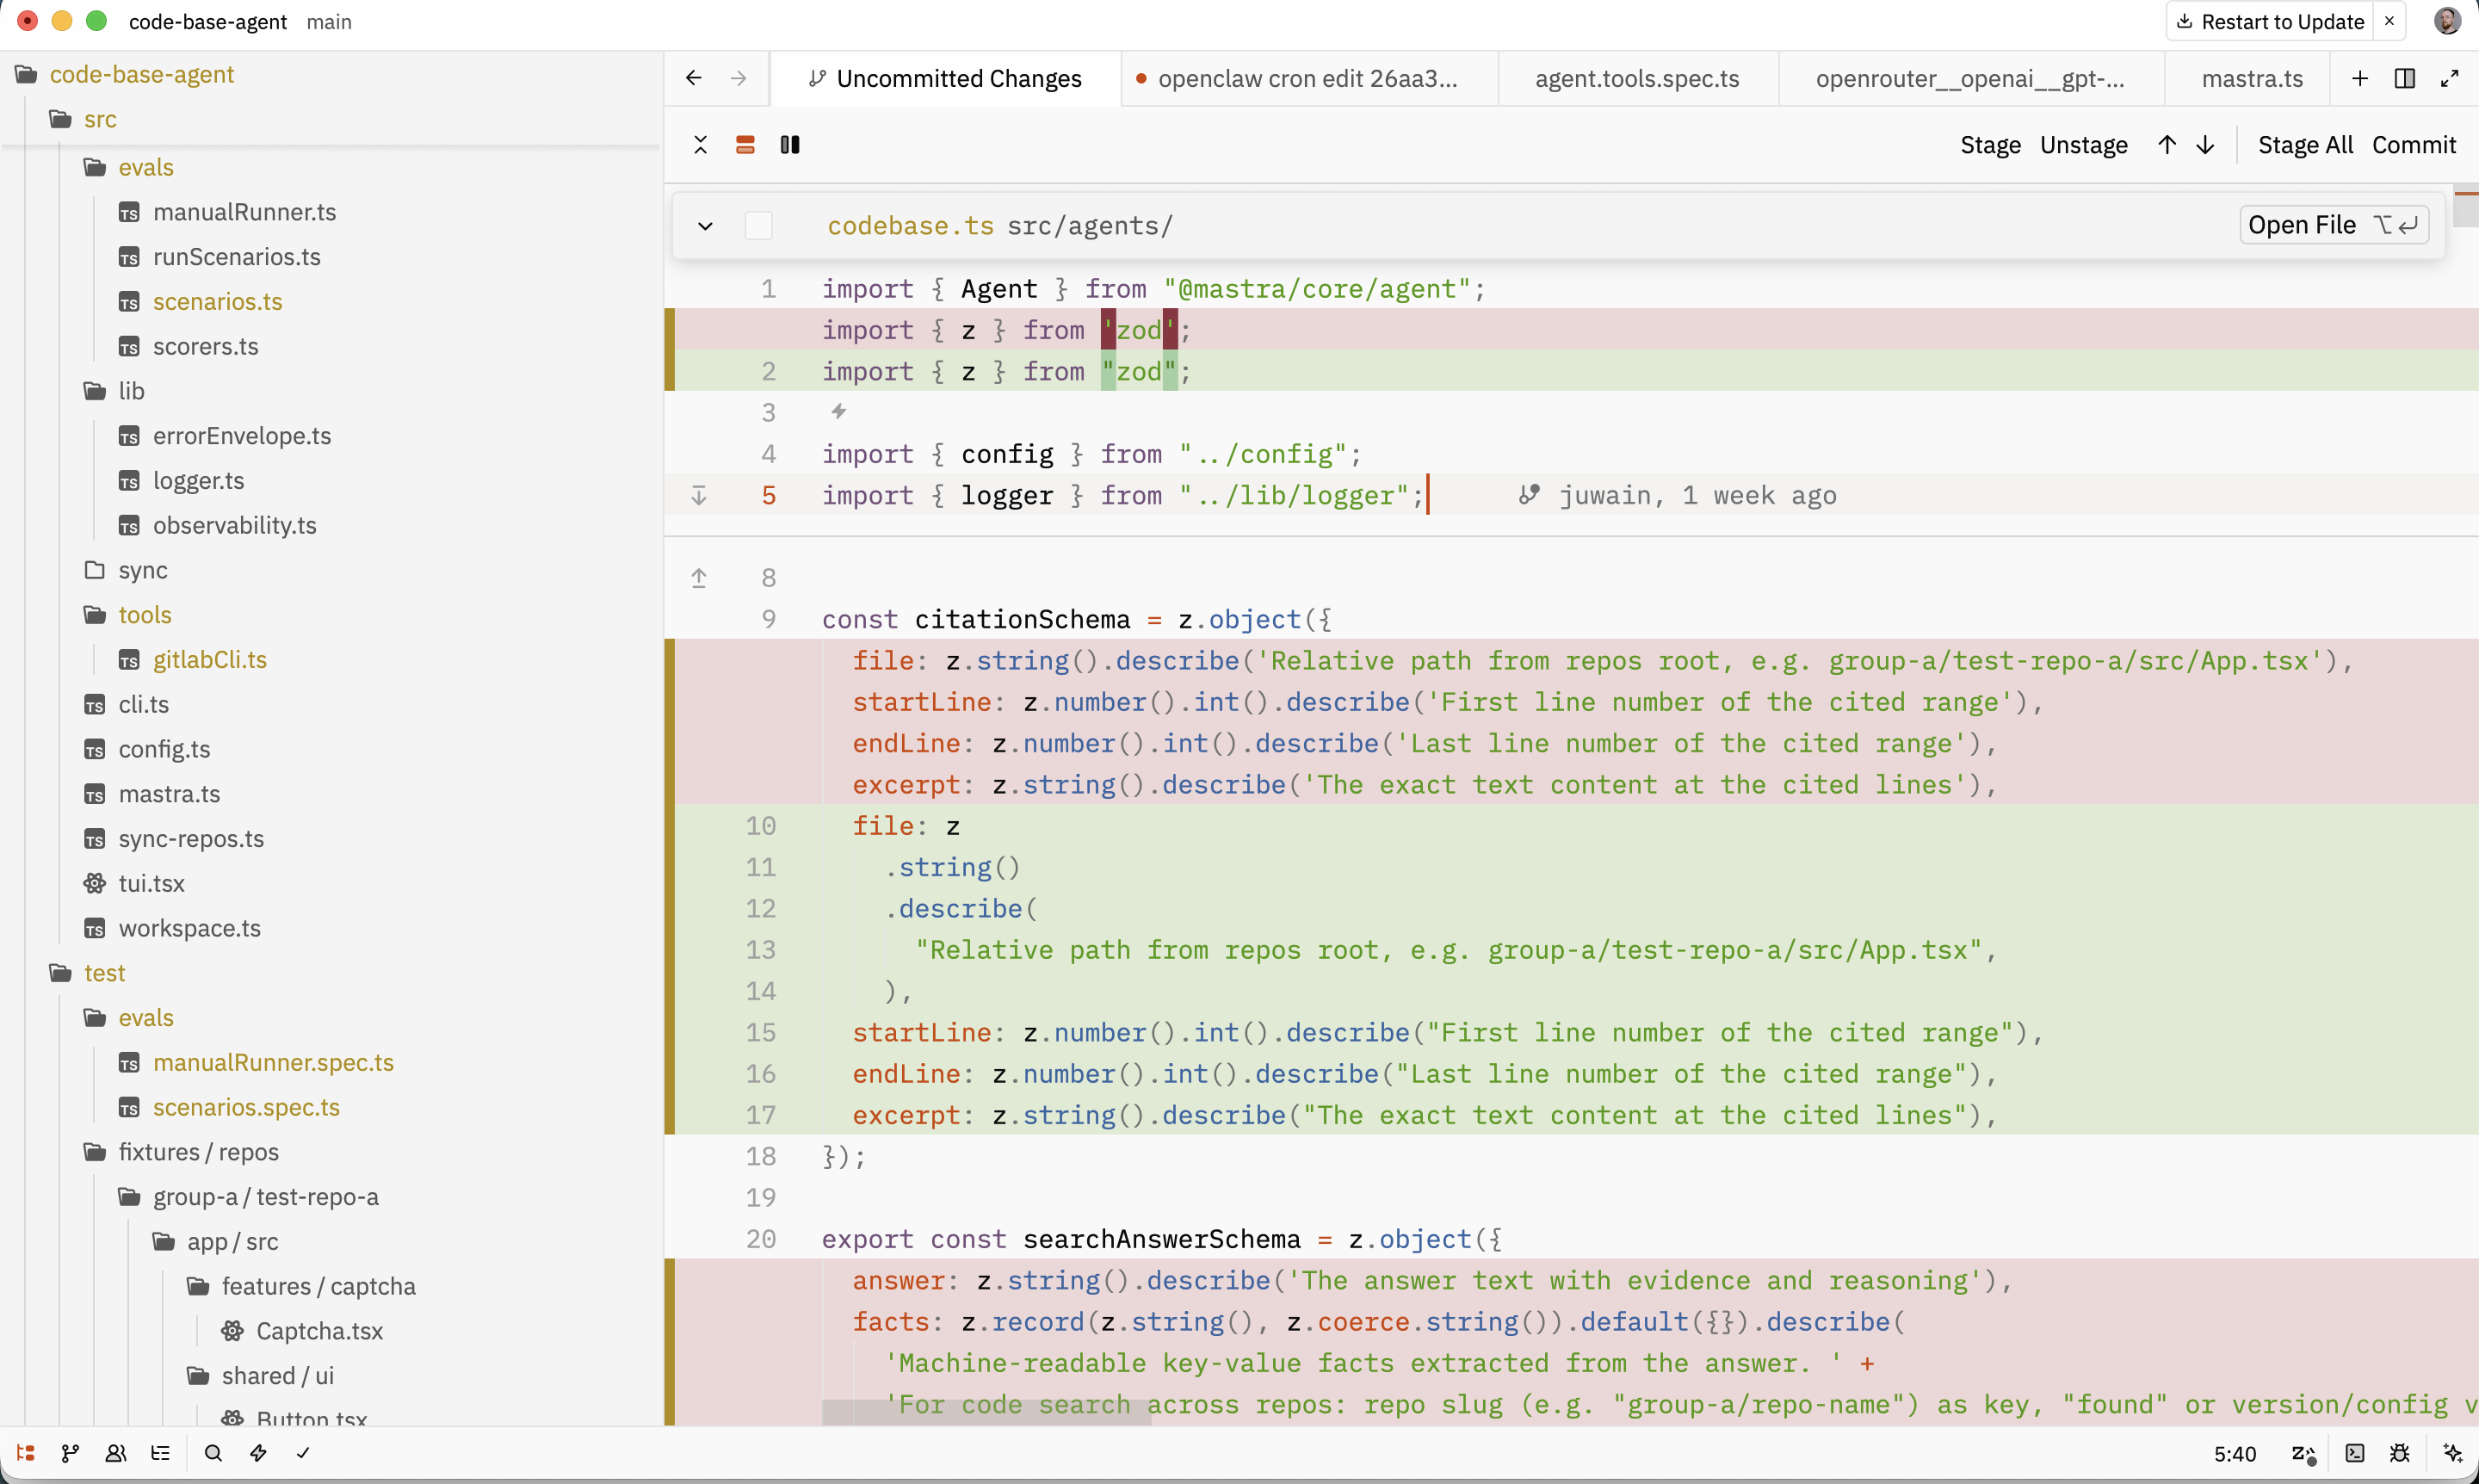Image resolution: width=2479 pixels, height=1484 pixels.
Task: Toggle the codebase.ts staging checkbox
Action: click(759, 226)
